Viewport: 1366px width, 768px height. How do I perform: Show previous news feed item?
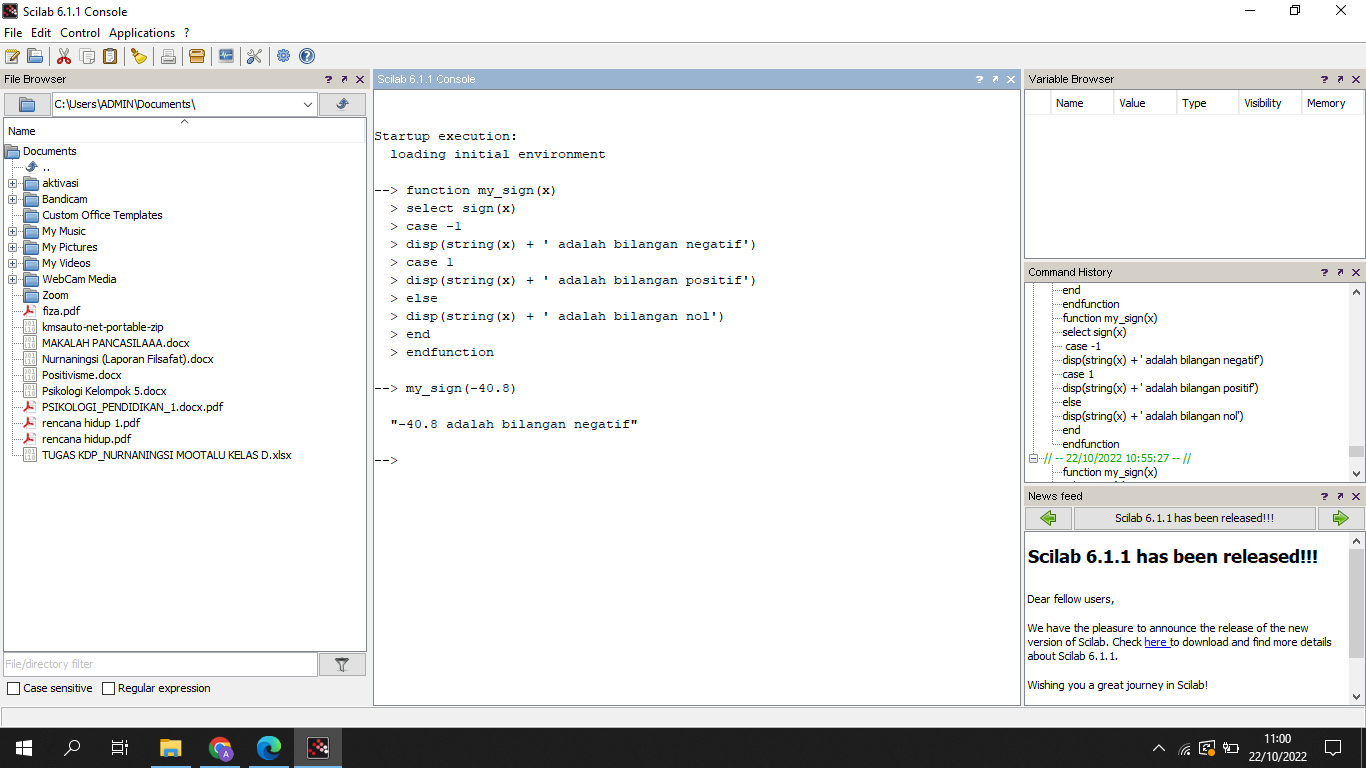point(1048,518)
